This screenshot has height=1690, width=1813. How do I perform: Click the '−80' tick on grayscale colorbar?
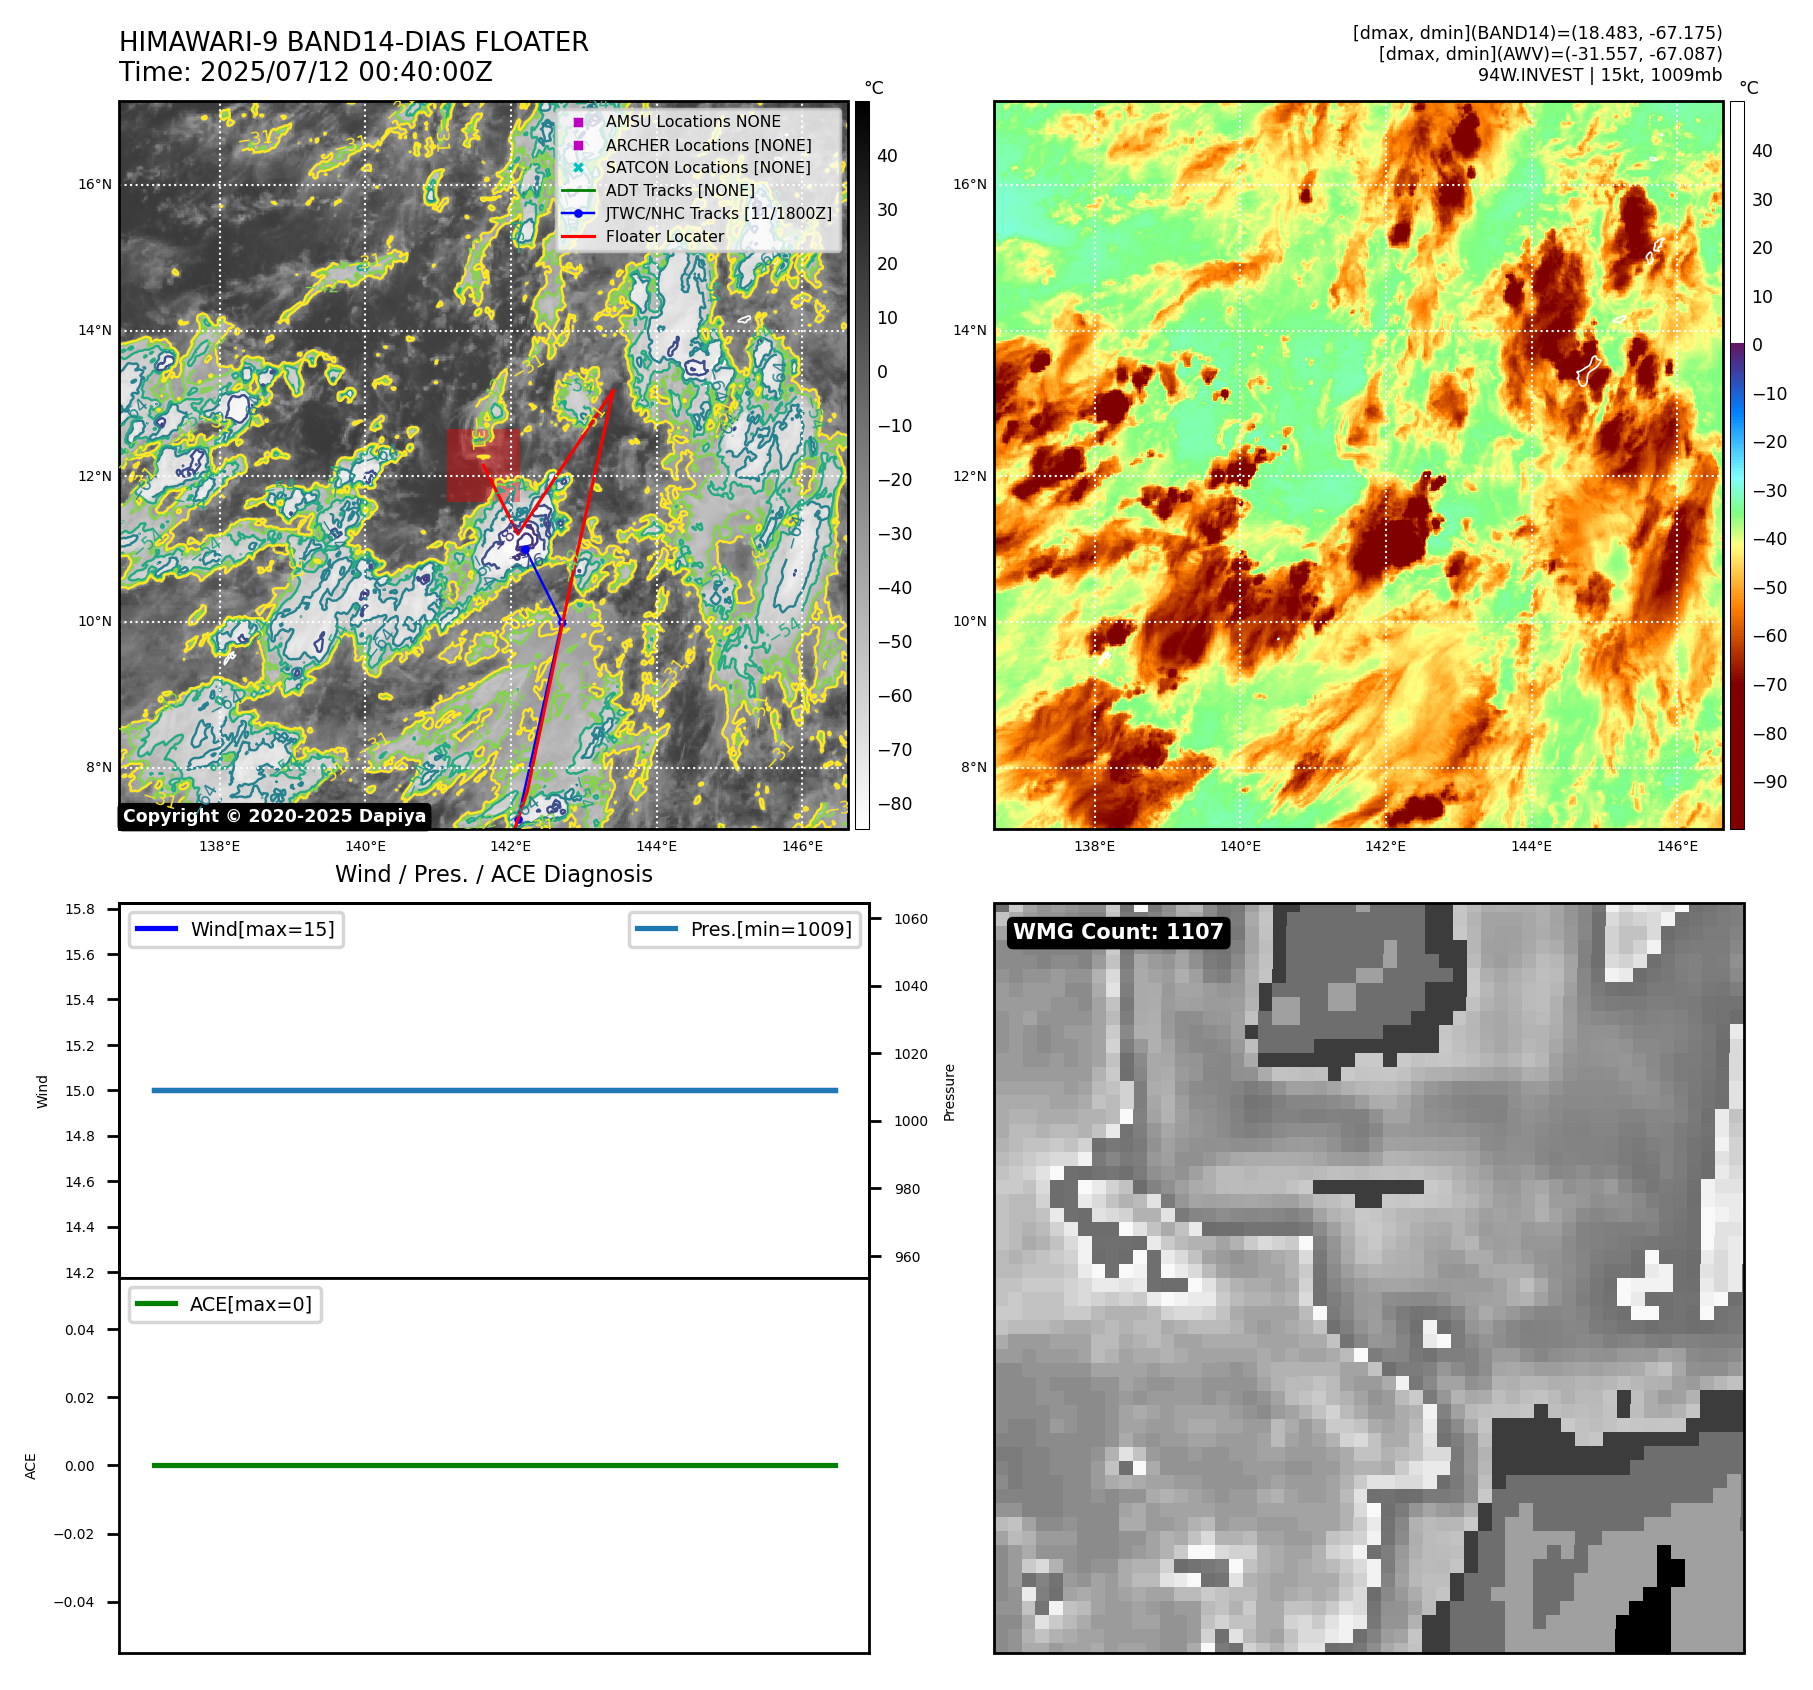tap(894, 804)
